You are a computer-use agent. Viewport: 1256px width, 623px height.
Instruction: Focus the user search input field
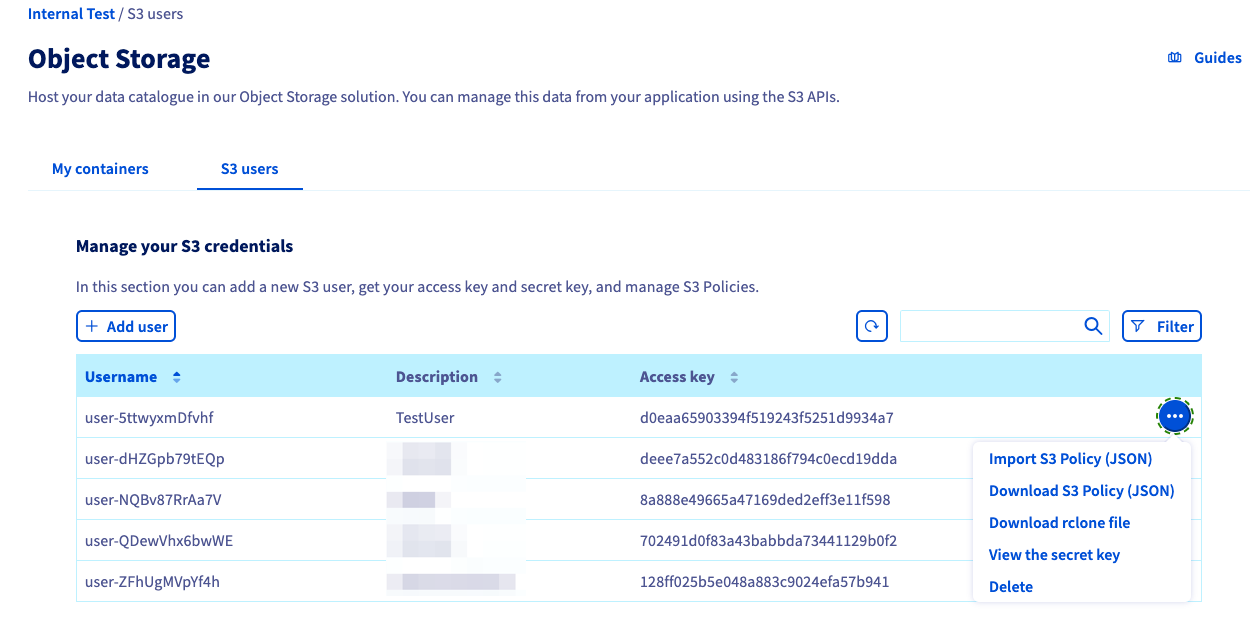pos(990,326)
